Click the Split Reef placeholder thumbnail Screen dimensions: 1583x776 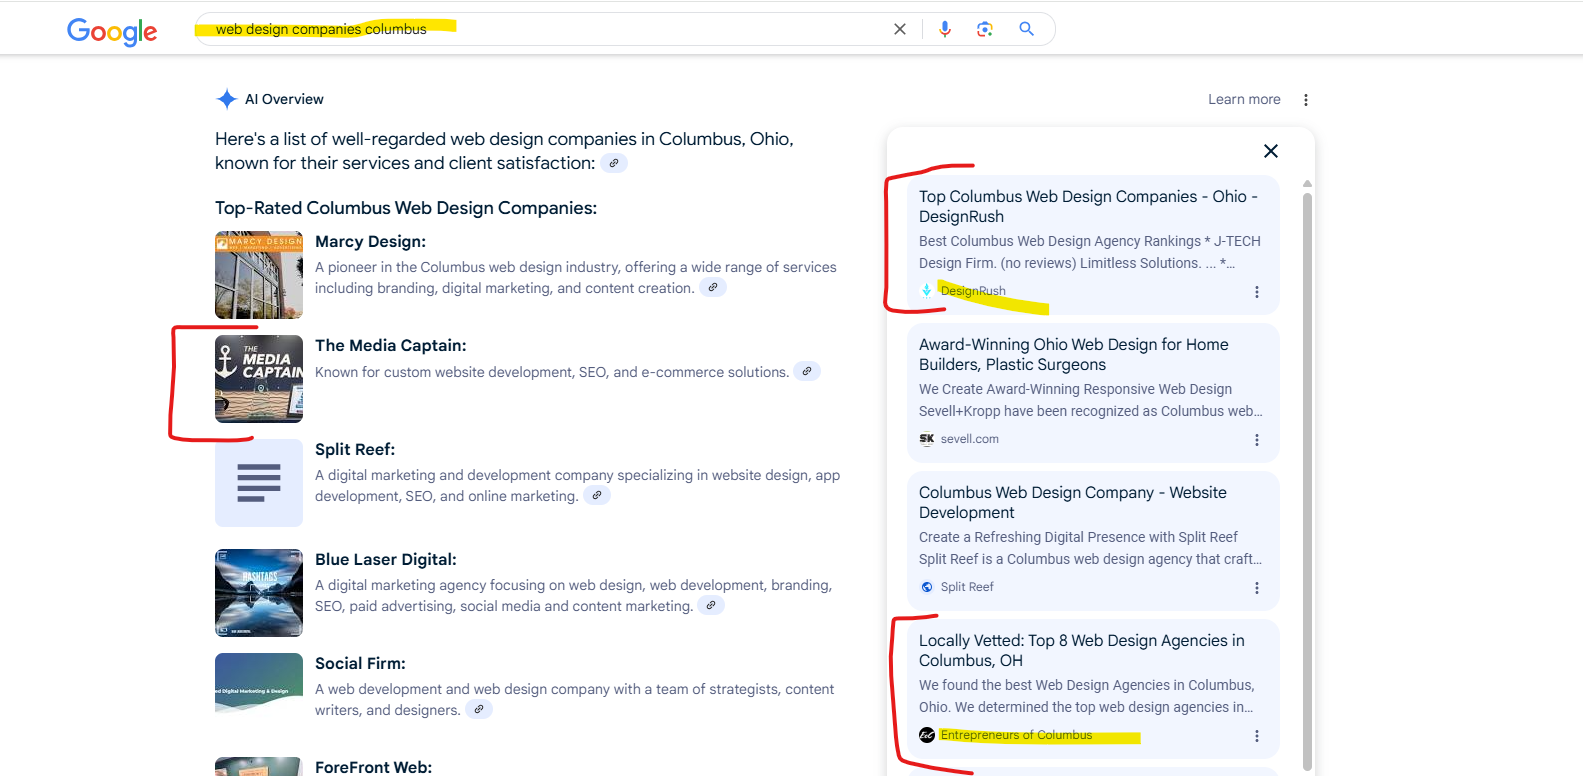point(259,483)
